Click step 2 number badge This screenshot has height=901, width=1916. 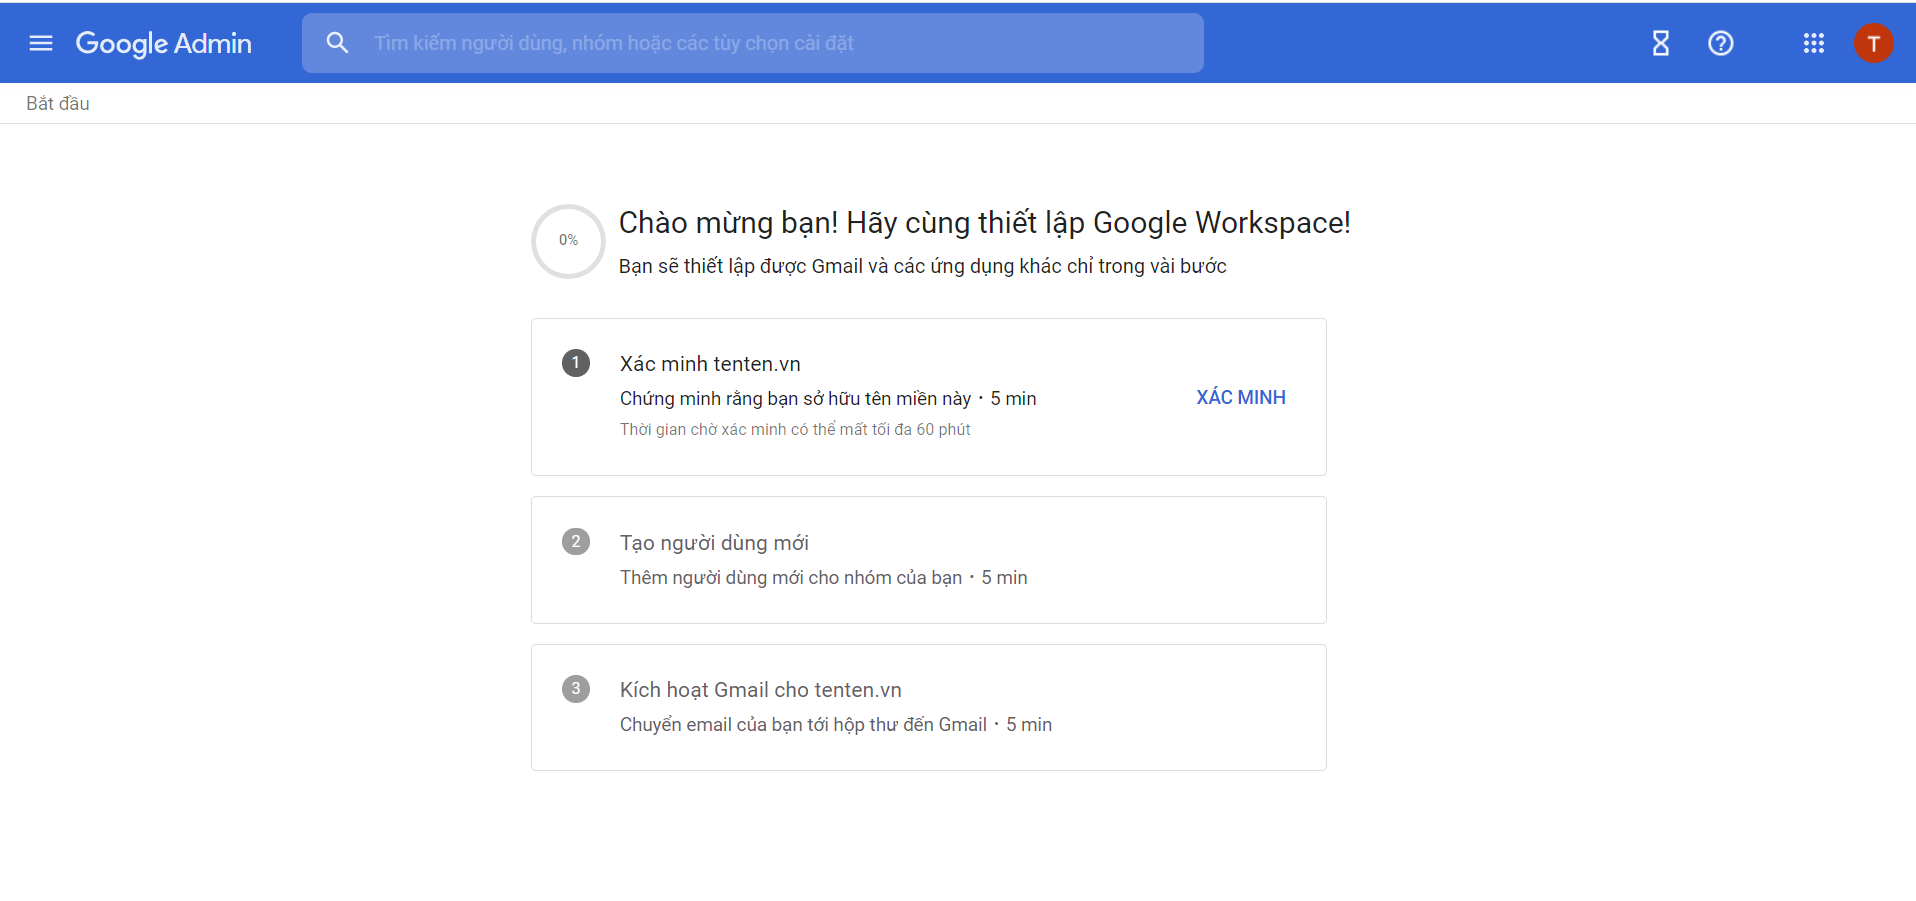pos(576,542)
